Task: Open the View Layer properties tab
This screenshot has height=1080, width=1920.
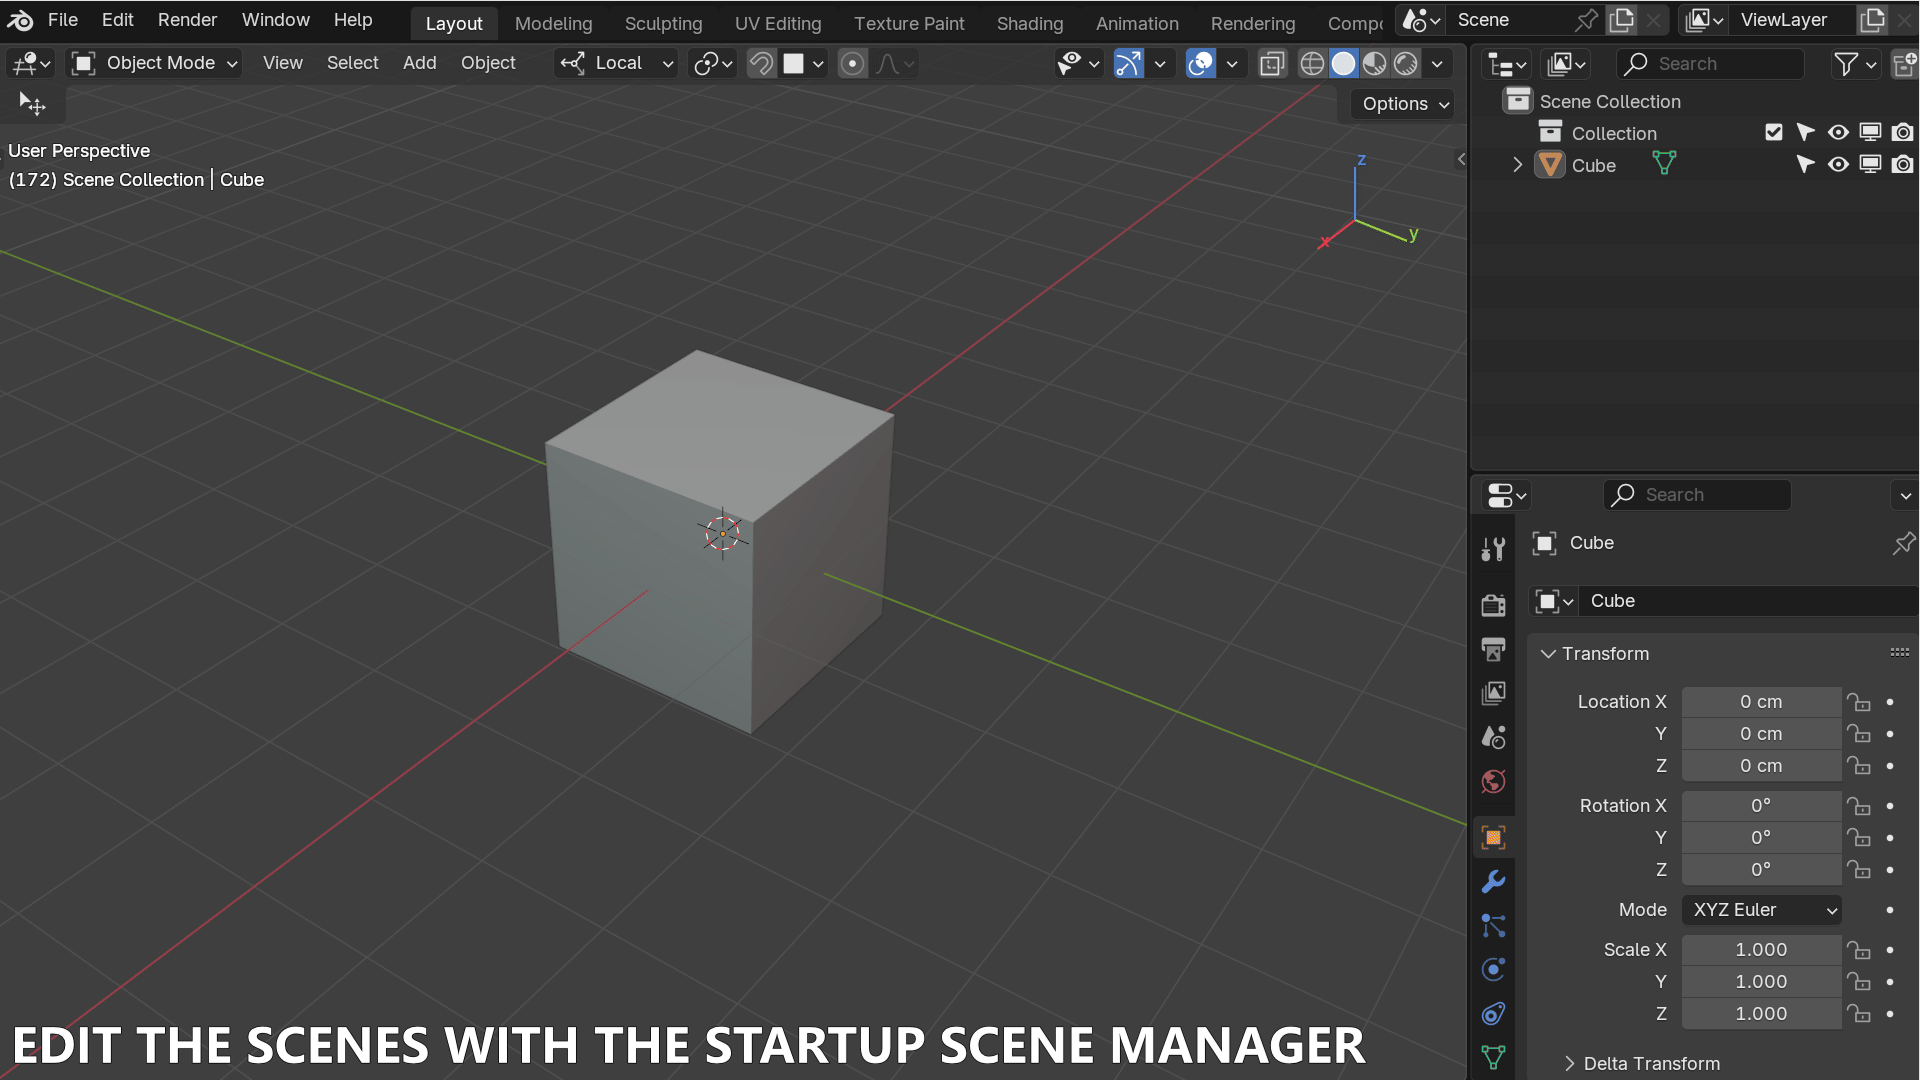Action: (x=1493, y=693)
